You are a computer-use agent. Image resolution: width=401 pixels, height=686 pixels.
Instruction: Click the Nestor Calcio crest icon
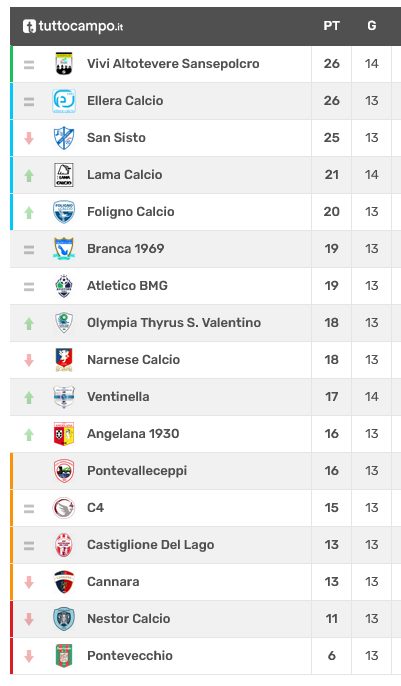(x=64, y=619)
